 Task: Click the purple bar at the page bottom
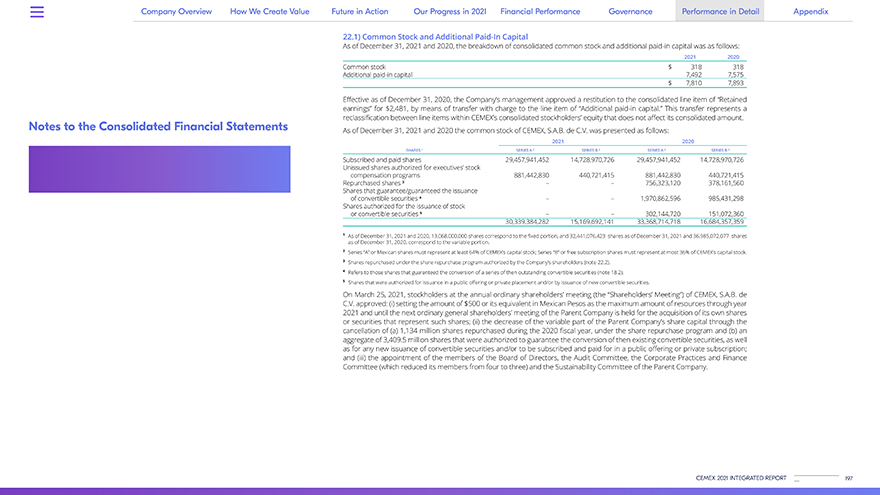[440, 491]
